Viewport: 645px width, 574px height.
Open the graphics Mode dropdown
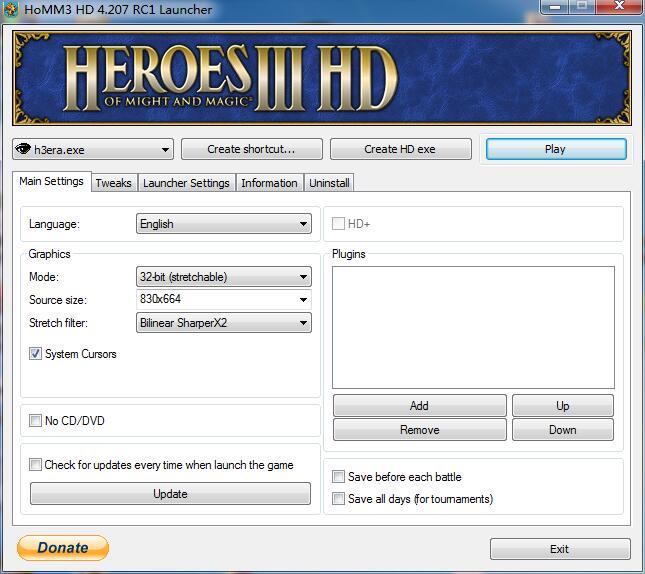pyautogui.click(x=224, y=277)
